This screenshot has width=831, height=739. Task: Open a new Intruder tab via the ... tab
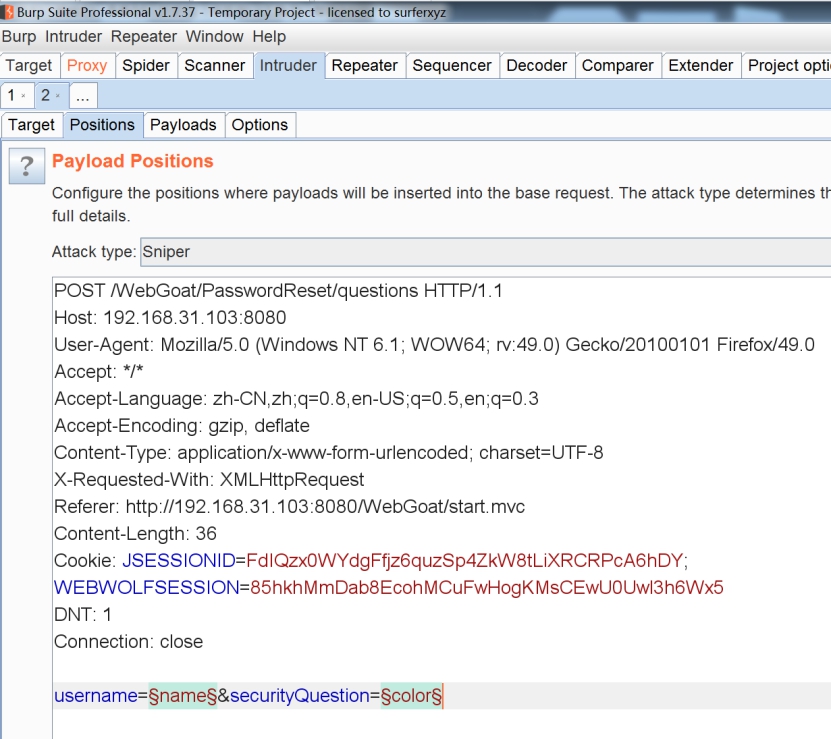tap(83, 96)
